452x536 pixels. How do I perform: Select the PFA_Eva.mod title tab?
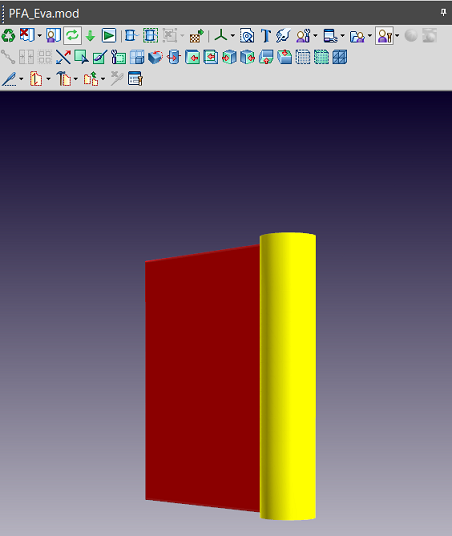pyautogui.click(x=44, y=14)
